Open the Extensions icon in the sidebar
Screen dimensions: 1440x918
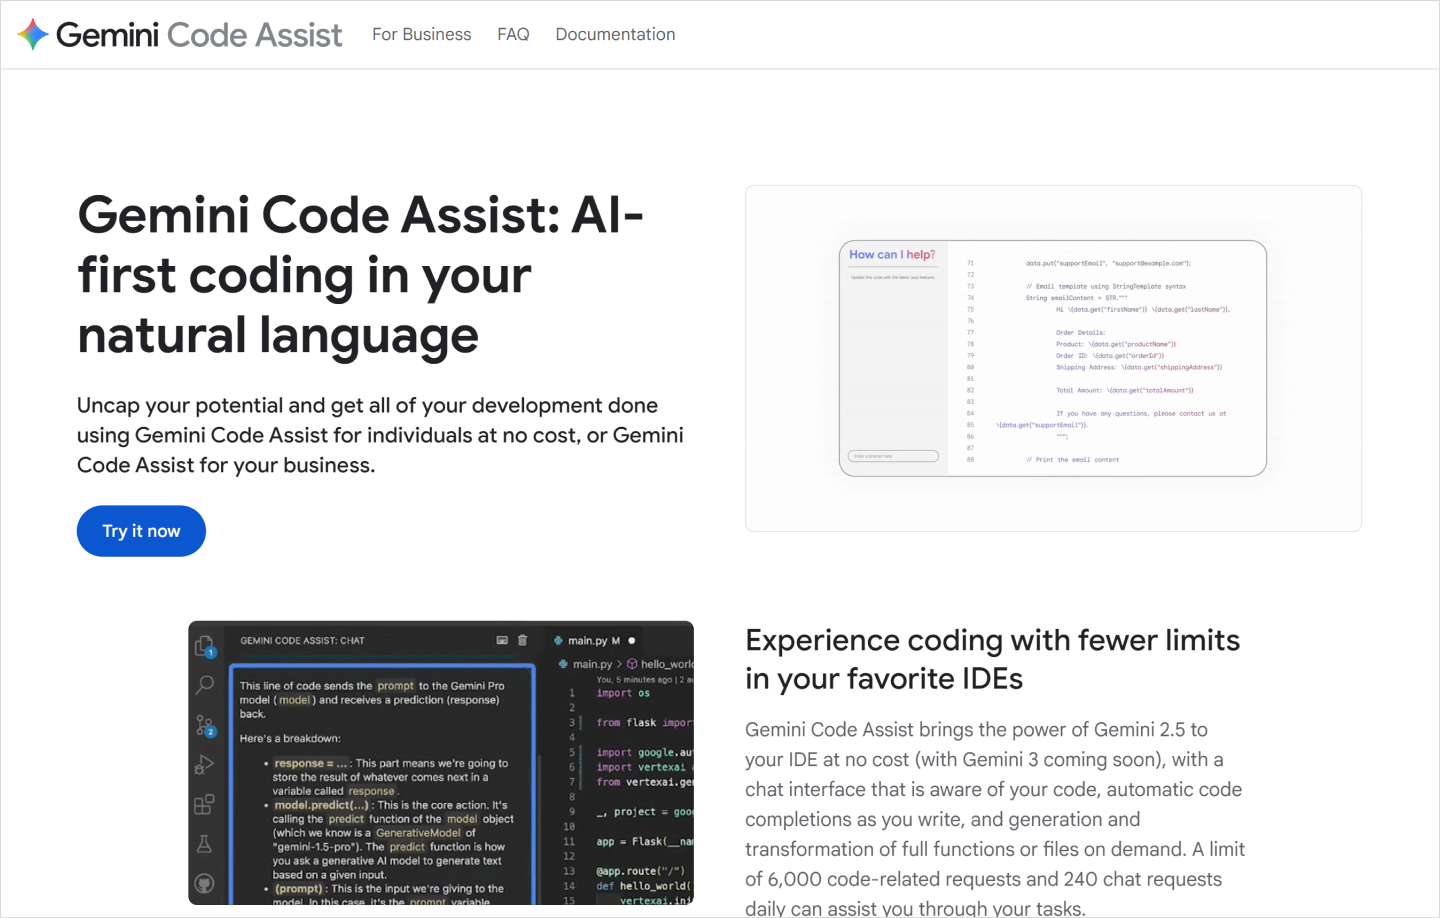click(x=203, y=805)
